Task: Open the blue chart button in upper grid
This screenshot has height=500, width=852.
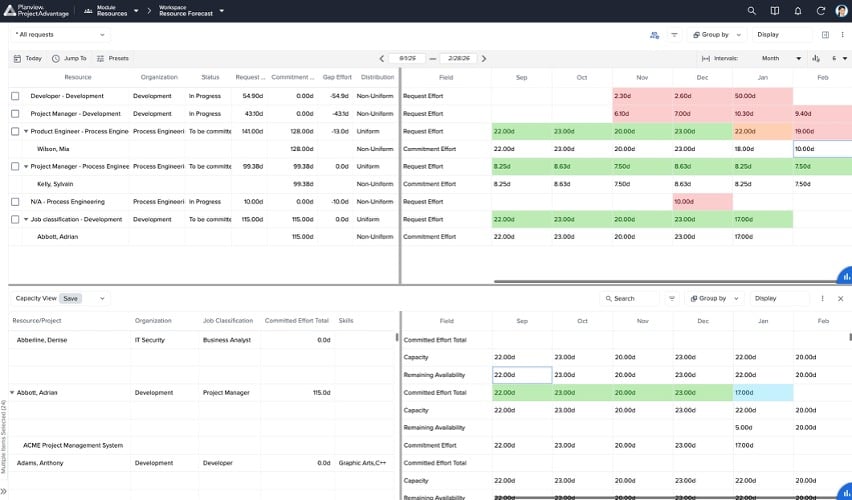Action: (x=845, y=276)
